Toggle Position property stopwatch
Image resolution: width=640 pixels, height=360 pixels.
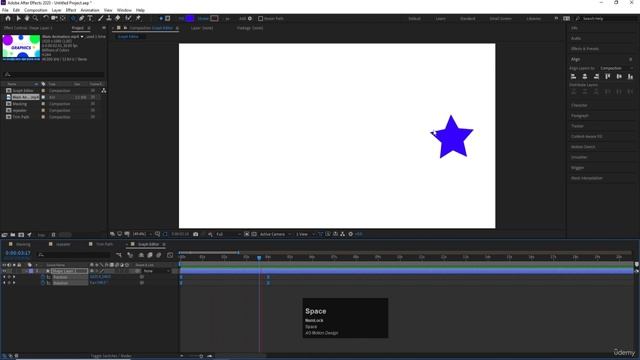tap(43, 277)
